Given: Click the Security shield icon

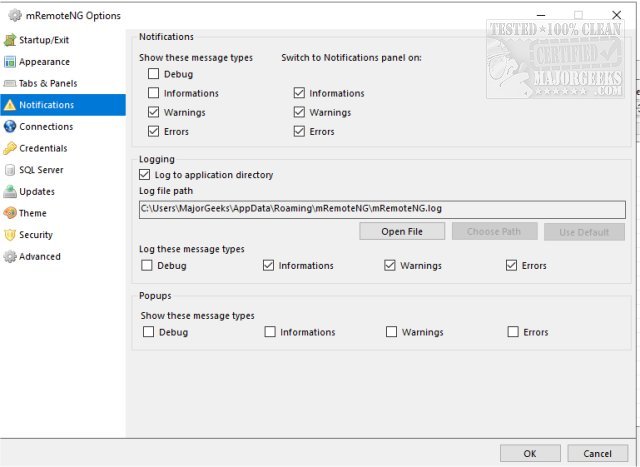Looking at the screenshot, I should pyautogui.click(x=10, y=235).
